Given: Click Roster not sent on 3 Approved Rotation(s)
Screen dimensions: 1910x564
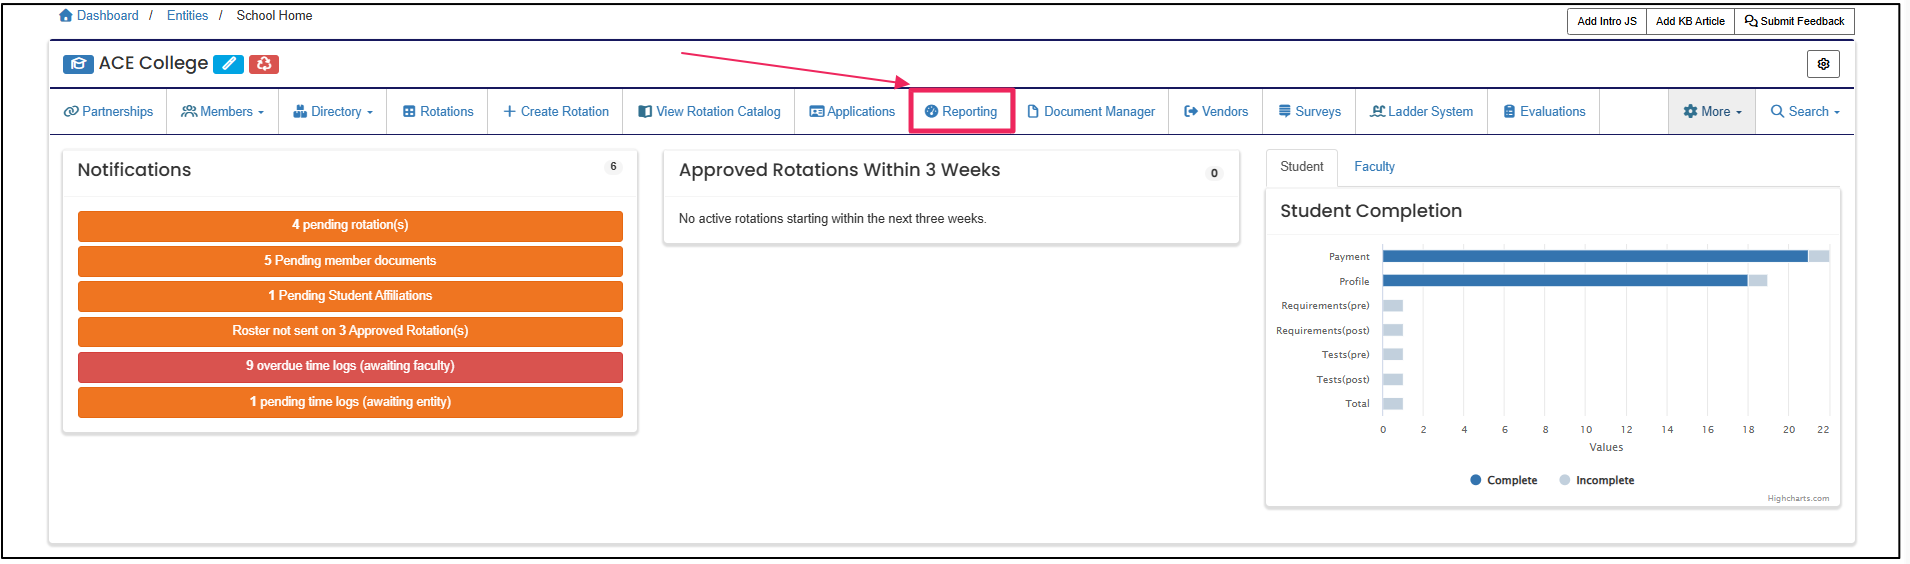Looking at the screenshot, I should (350, 331).
